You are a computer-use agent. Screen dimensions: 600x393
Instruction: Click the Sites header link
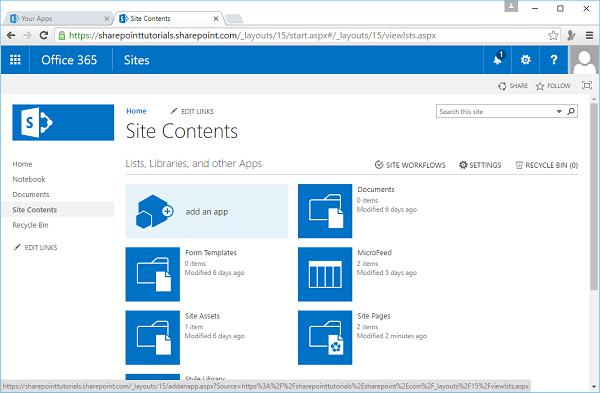(136, 60)
